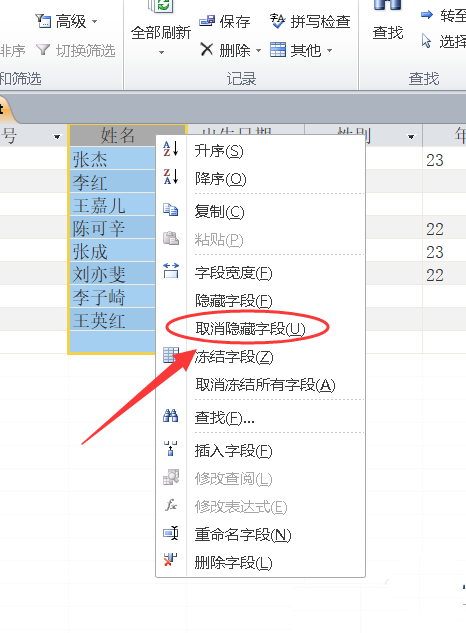Choose 重命名字段(N) menu entry

243,535
